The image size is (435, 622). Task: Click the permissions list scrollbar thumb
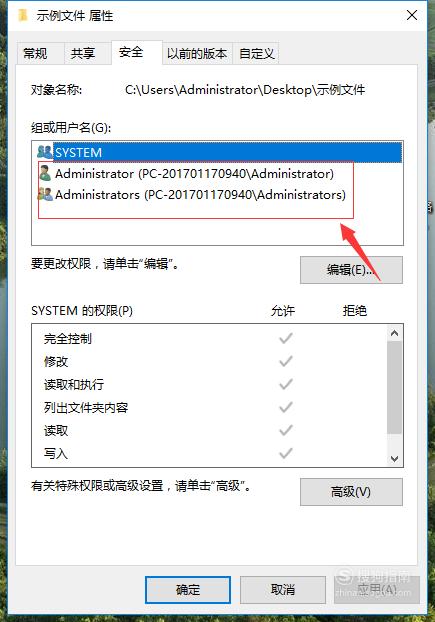(394, 387)
